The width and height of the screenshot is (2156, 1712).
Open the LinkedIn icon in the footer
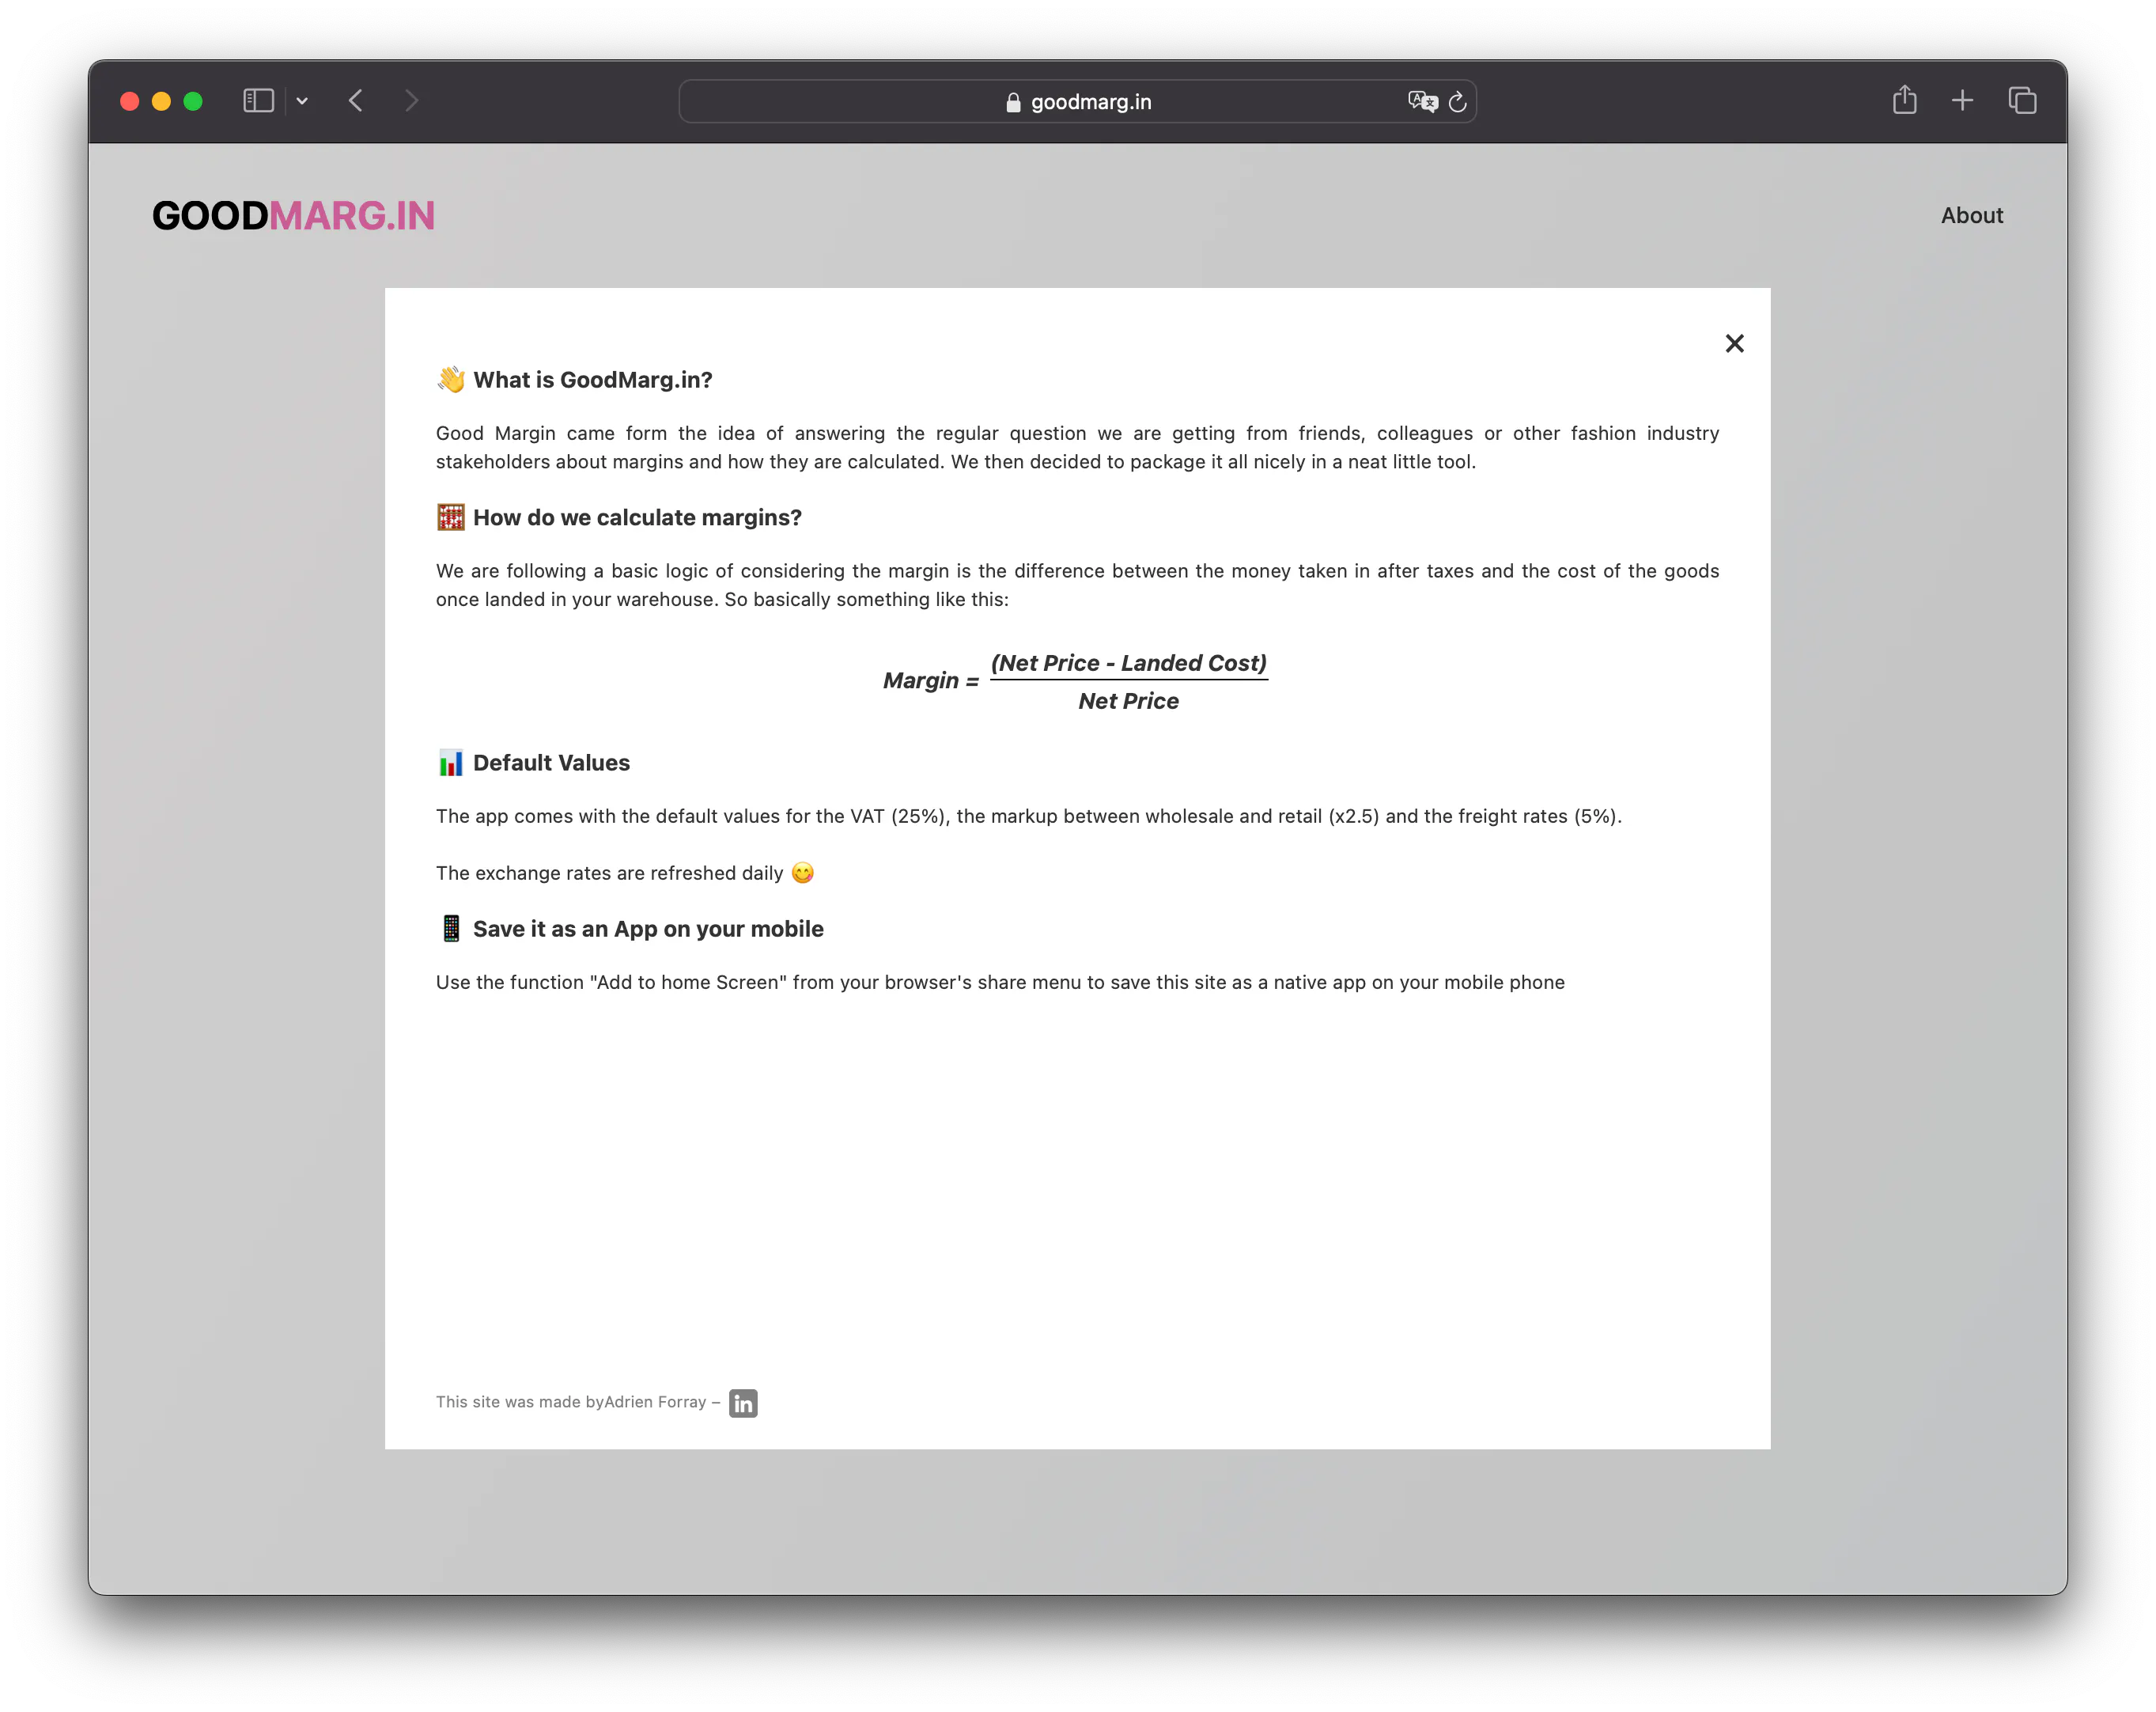coord(743,1403)
